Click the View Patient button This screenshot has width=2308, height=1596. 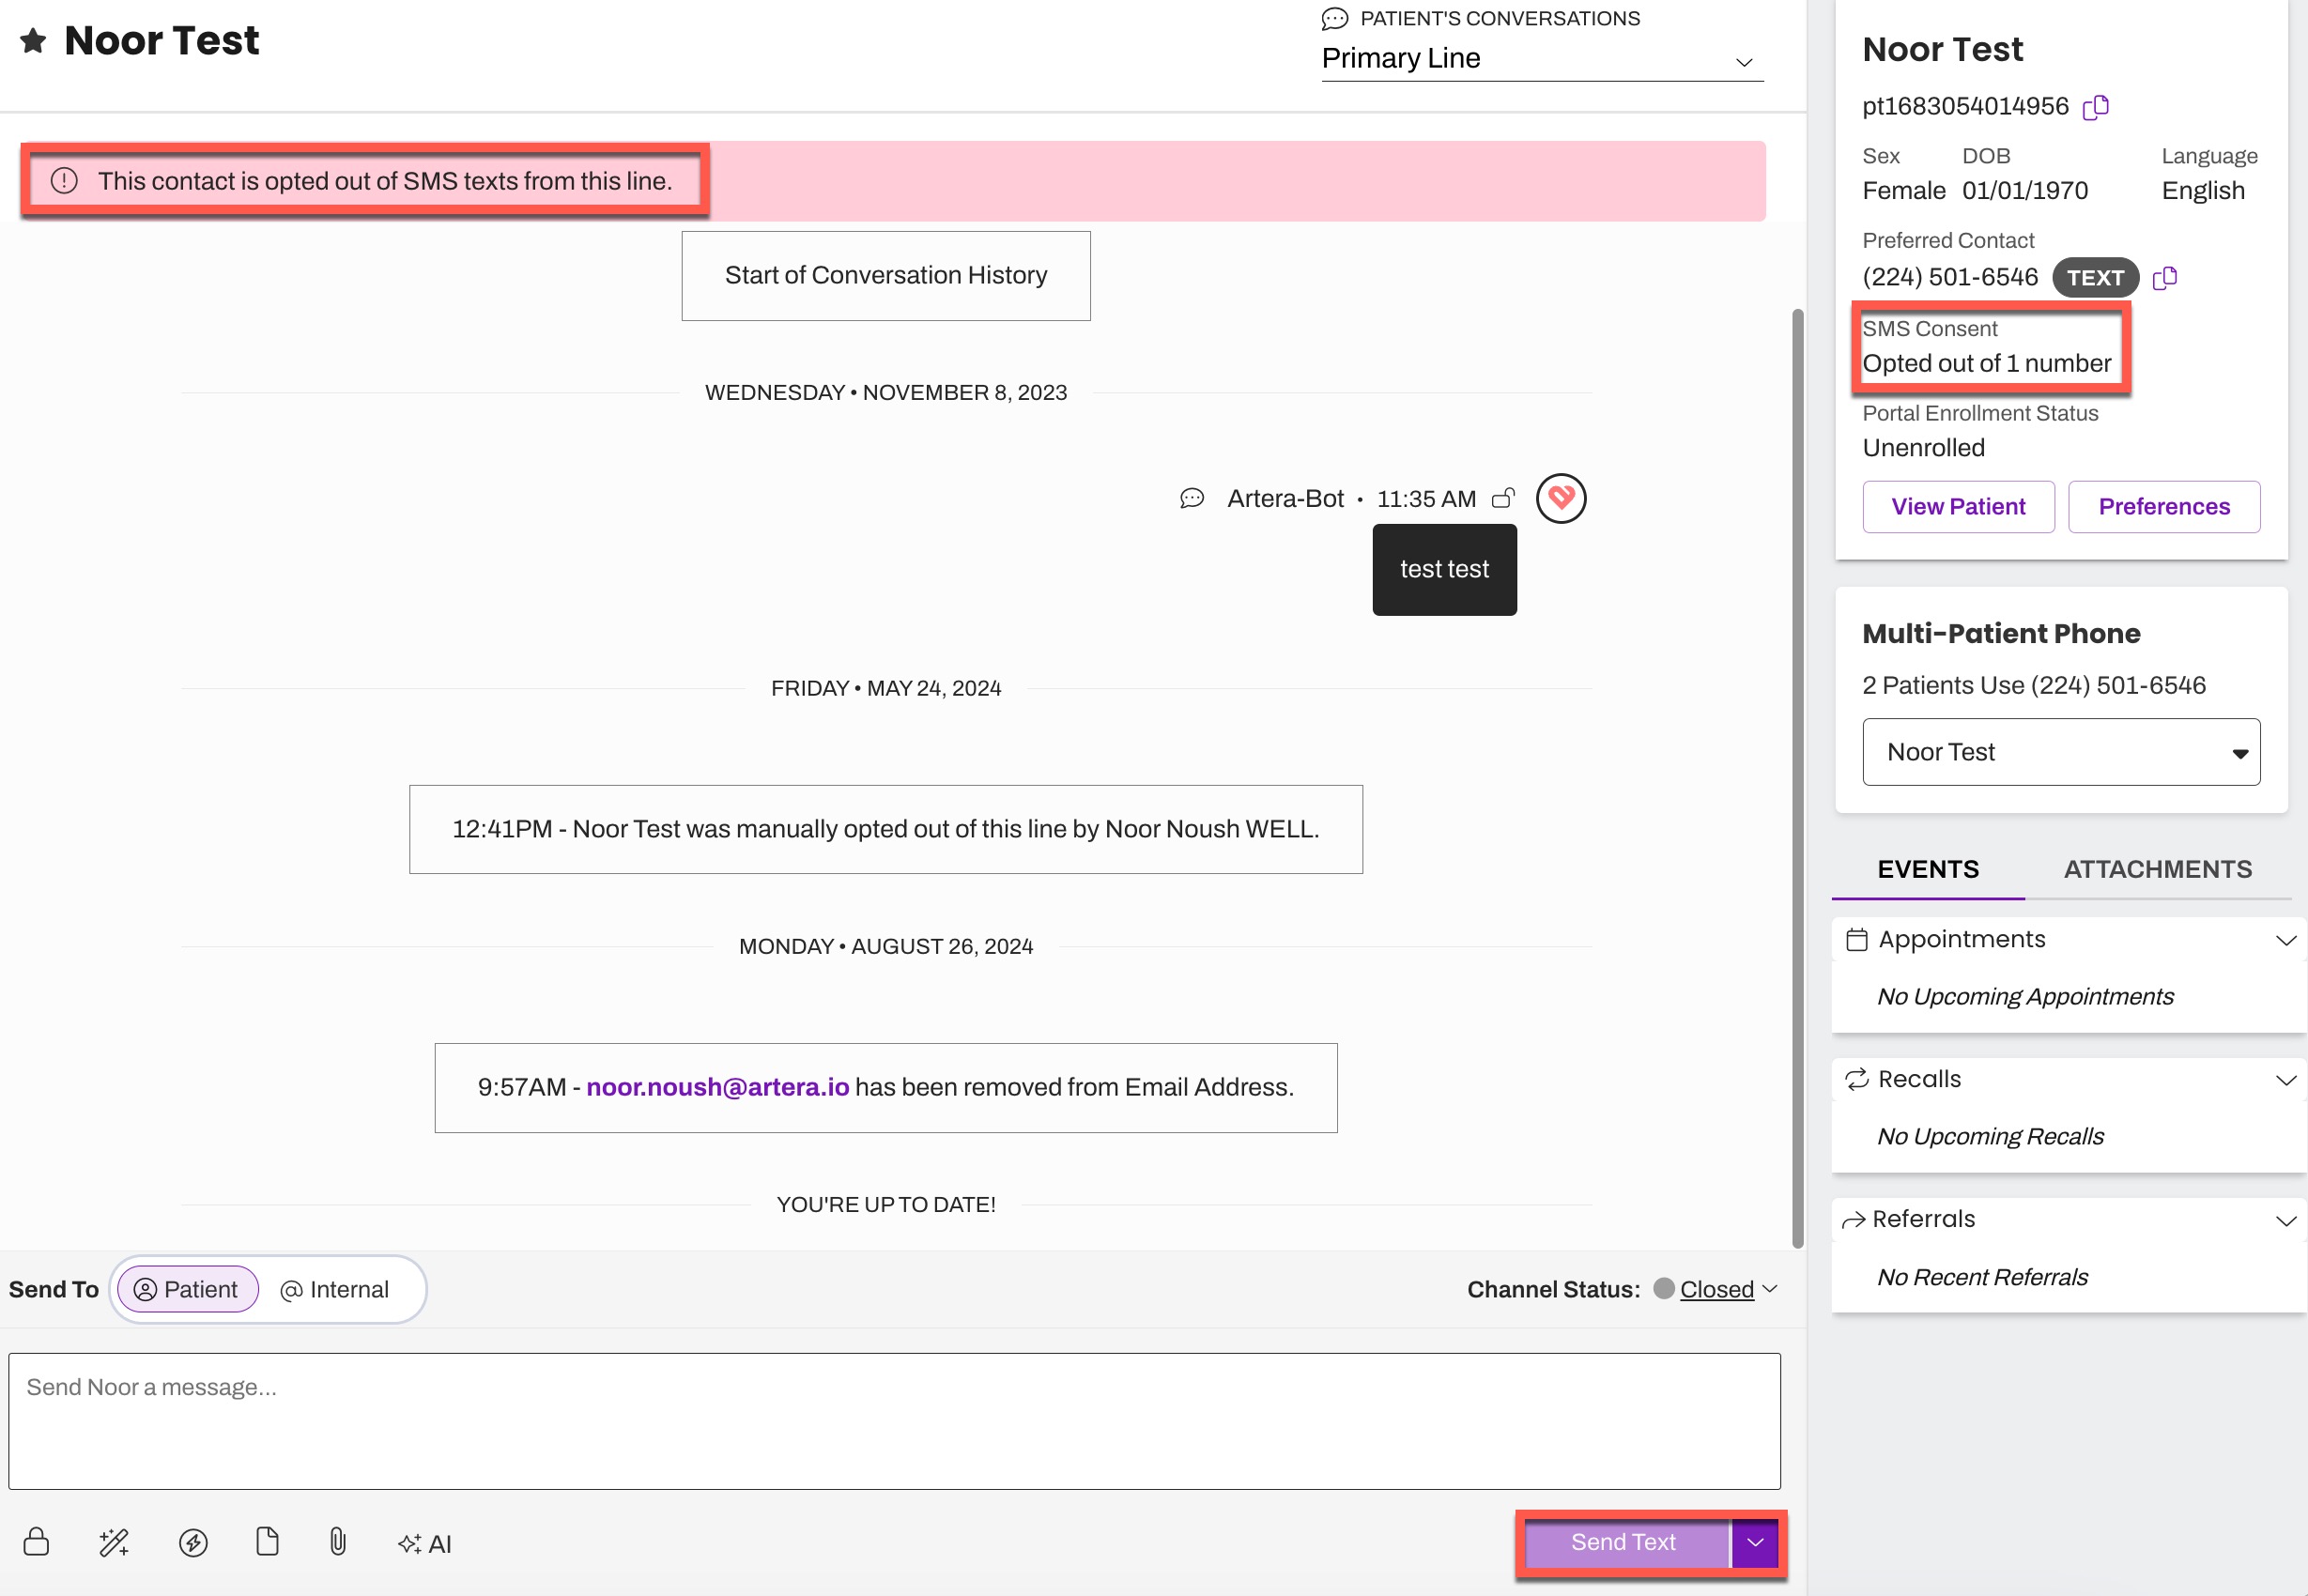point(1957,506)
